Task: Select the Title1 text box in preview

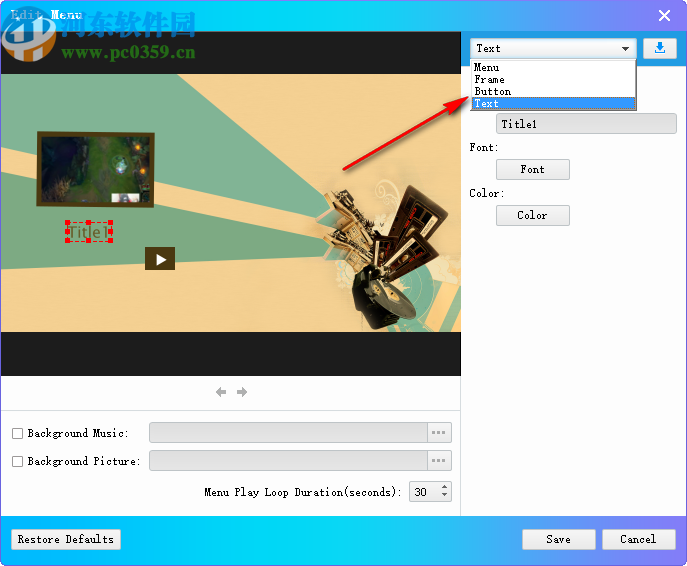Action: [89, 232]
